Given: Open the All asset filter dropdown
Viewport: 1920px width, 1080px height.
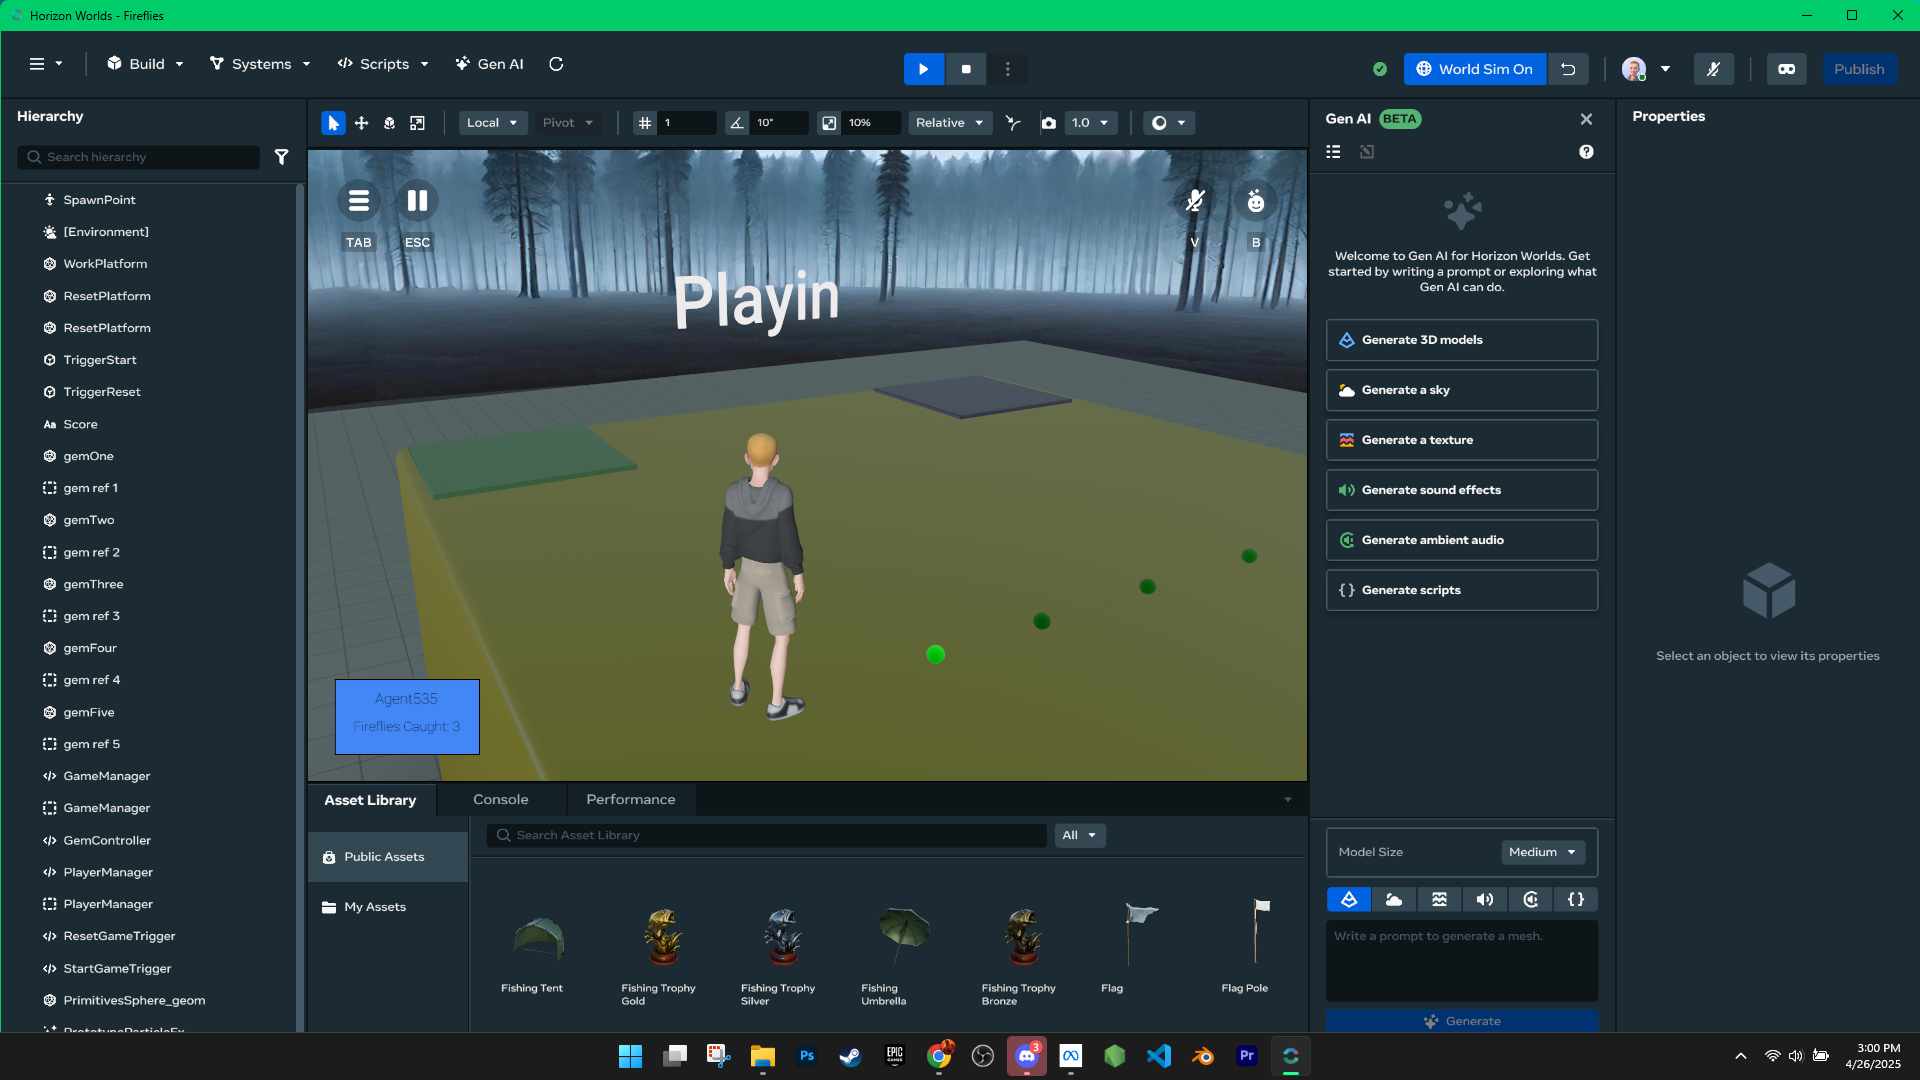Looking at the screenshot, I should 1079,835.
